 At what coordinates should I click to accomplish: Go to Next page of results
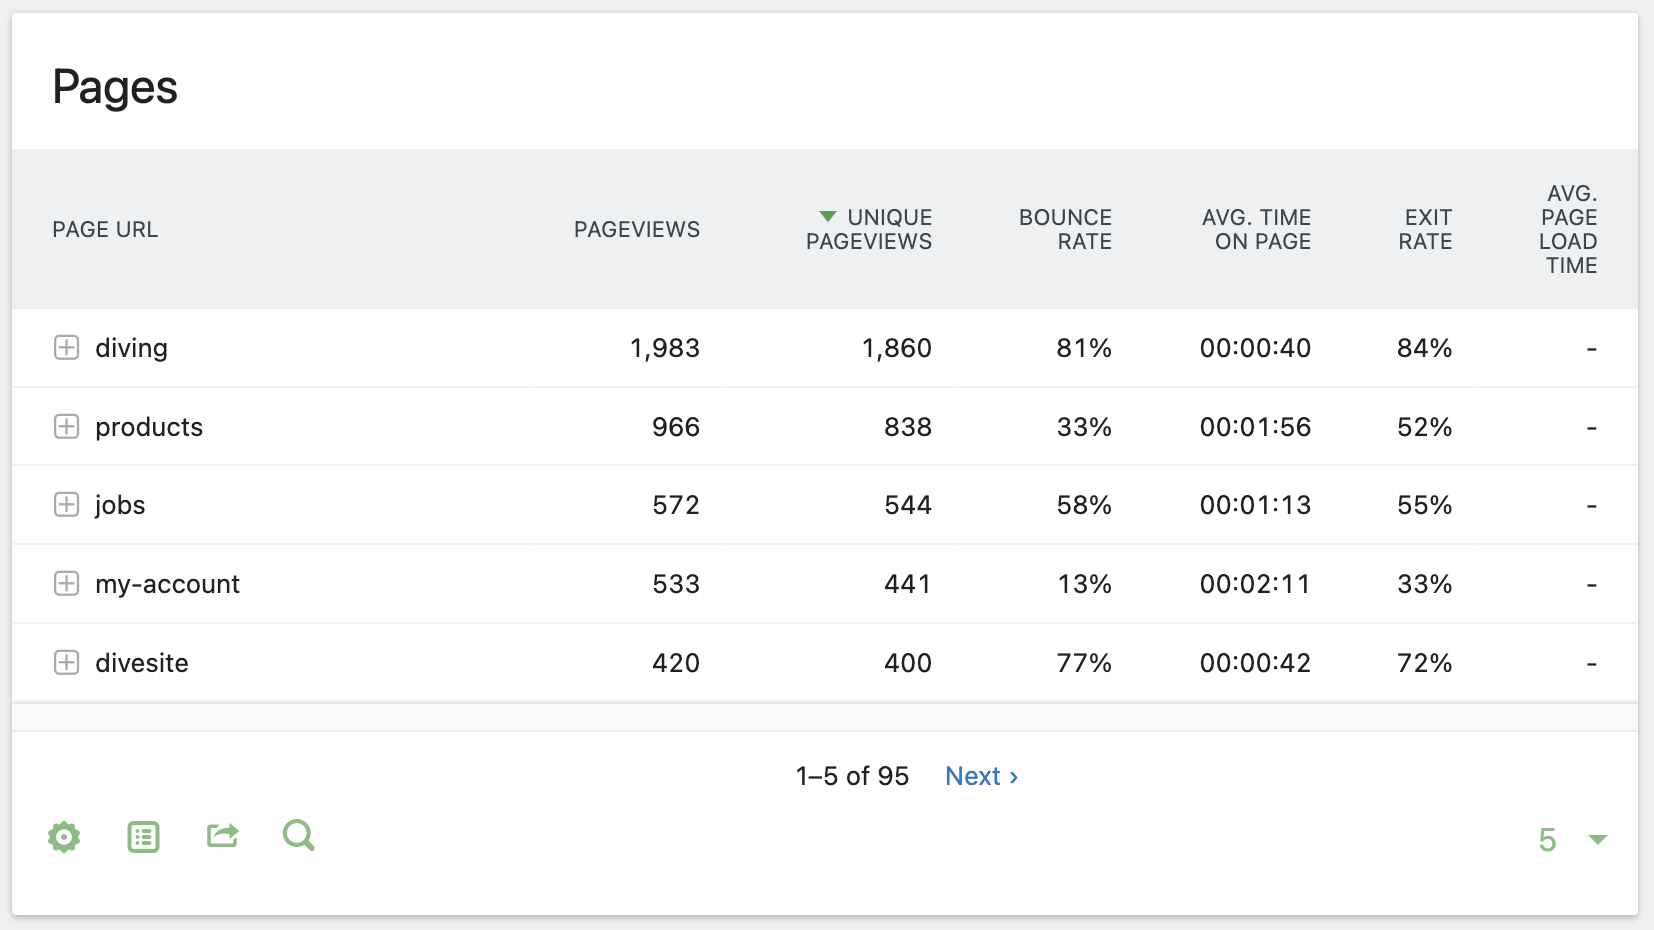click(x=981, y=777)
